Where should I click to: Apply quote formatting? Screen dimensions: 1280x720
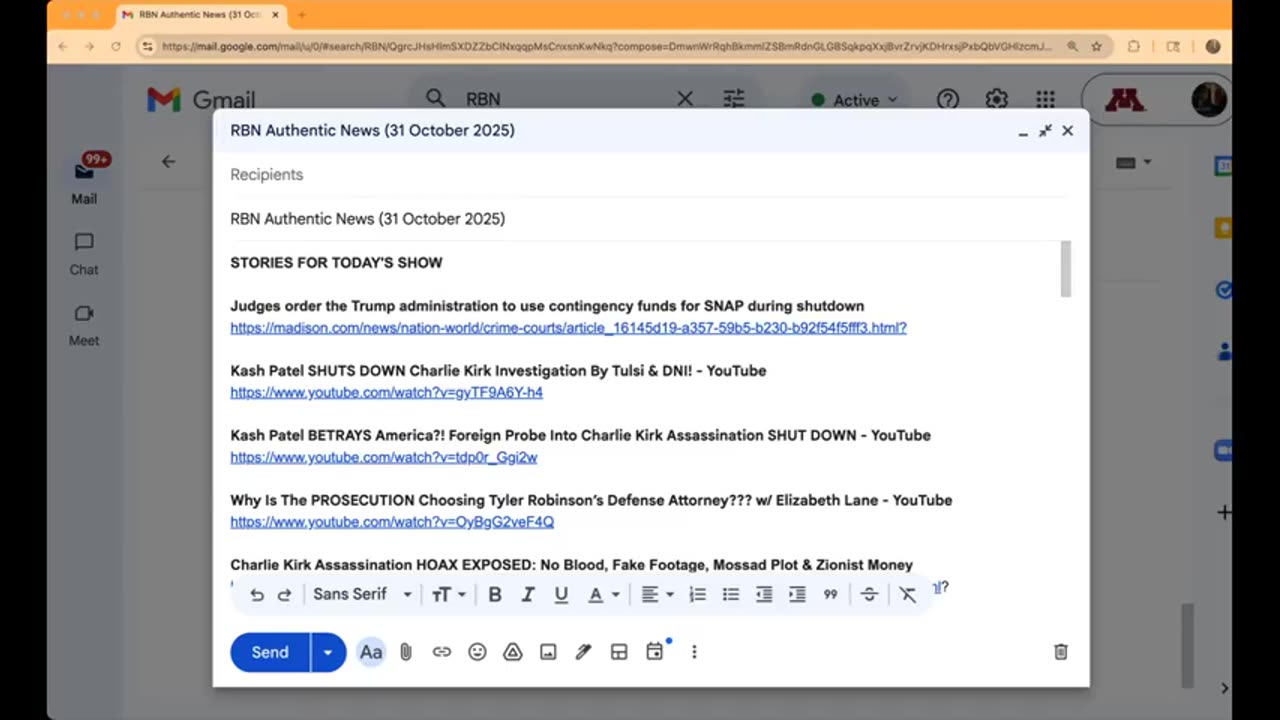tap(830, 595)
